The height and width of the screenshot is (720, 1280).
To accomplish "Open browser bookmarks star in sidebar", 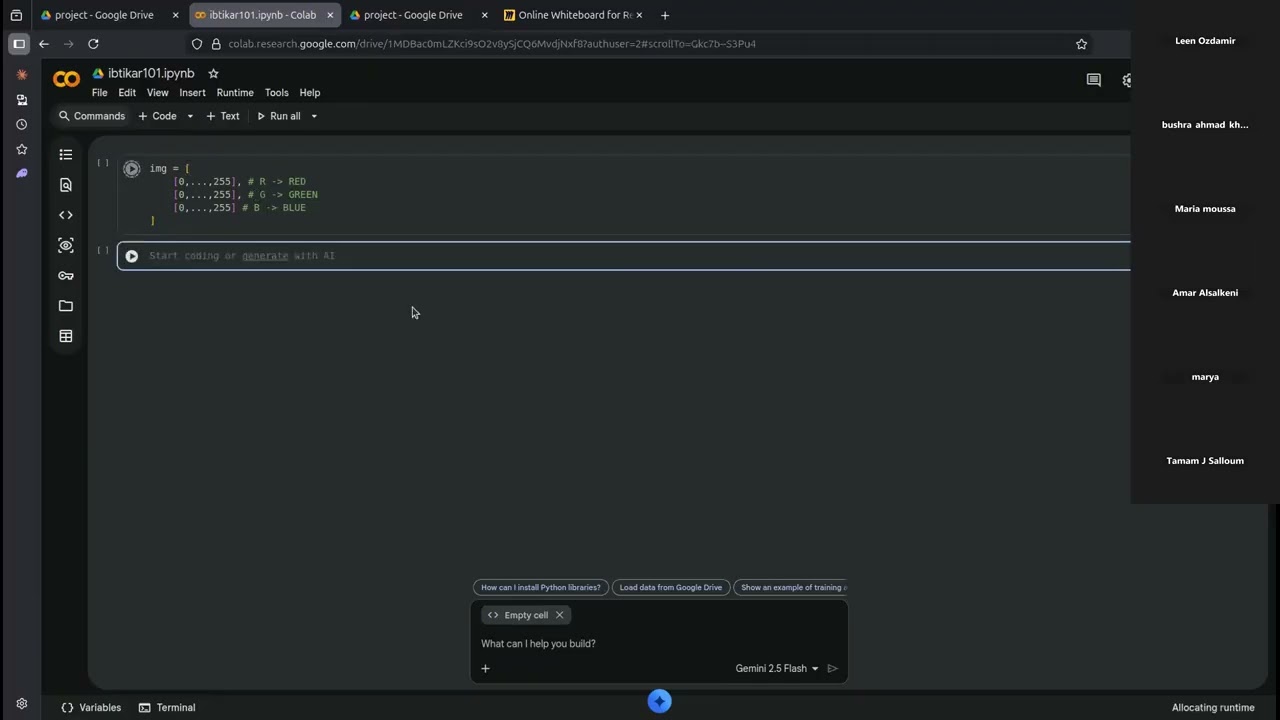I will pos(21,149).
